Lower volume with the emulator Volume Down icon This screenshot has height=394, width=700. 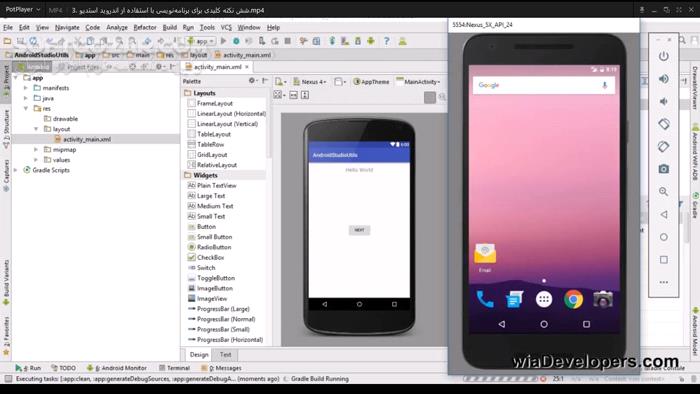pyautogui.click(x=664, y=101)
